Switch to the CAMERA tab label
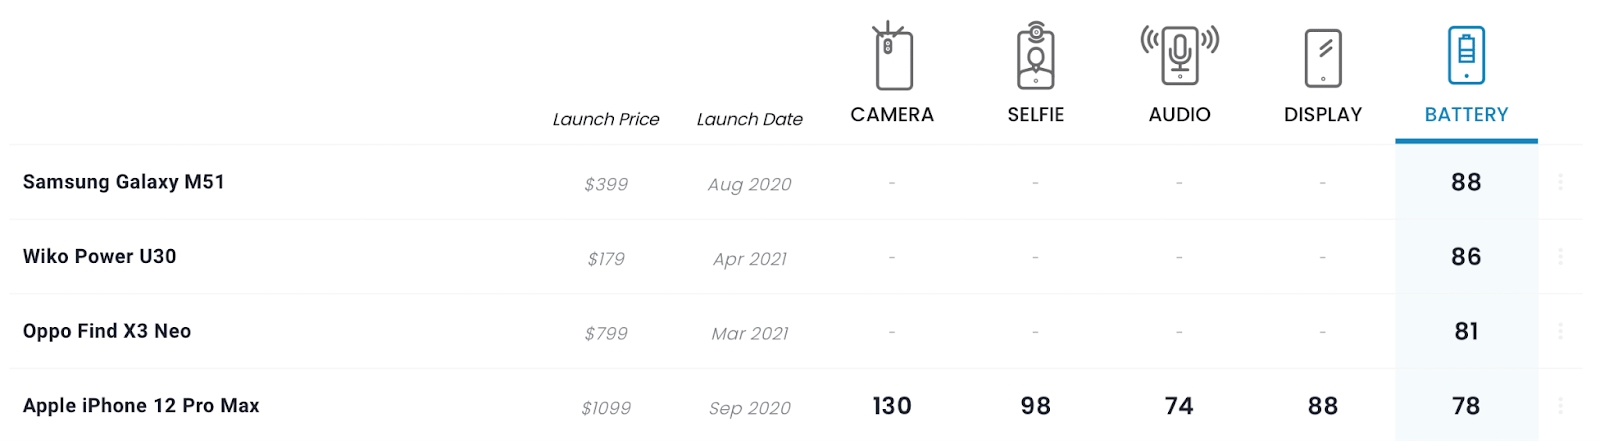Screen dimensions: 1600x441 tap(892, 115)
